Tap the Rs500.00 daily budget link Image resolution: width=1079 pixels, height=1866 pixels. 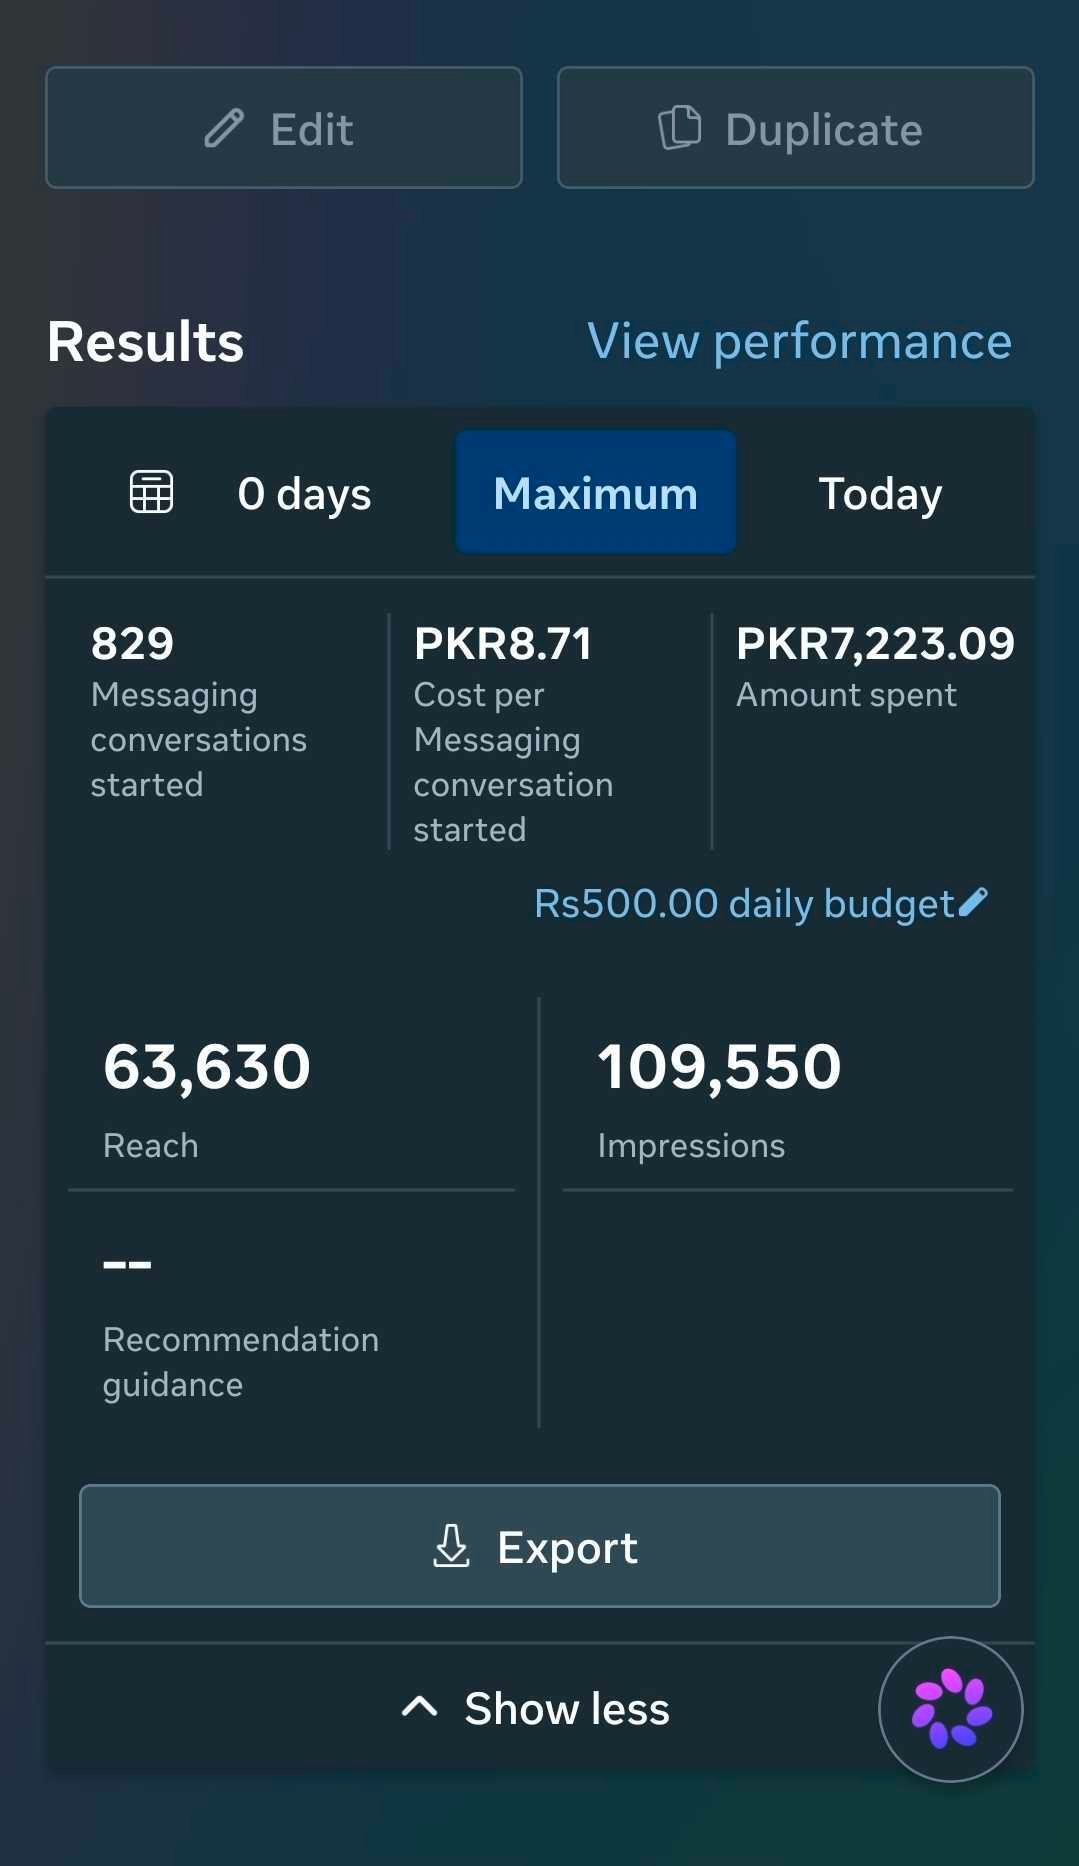(x=745, y=904)
